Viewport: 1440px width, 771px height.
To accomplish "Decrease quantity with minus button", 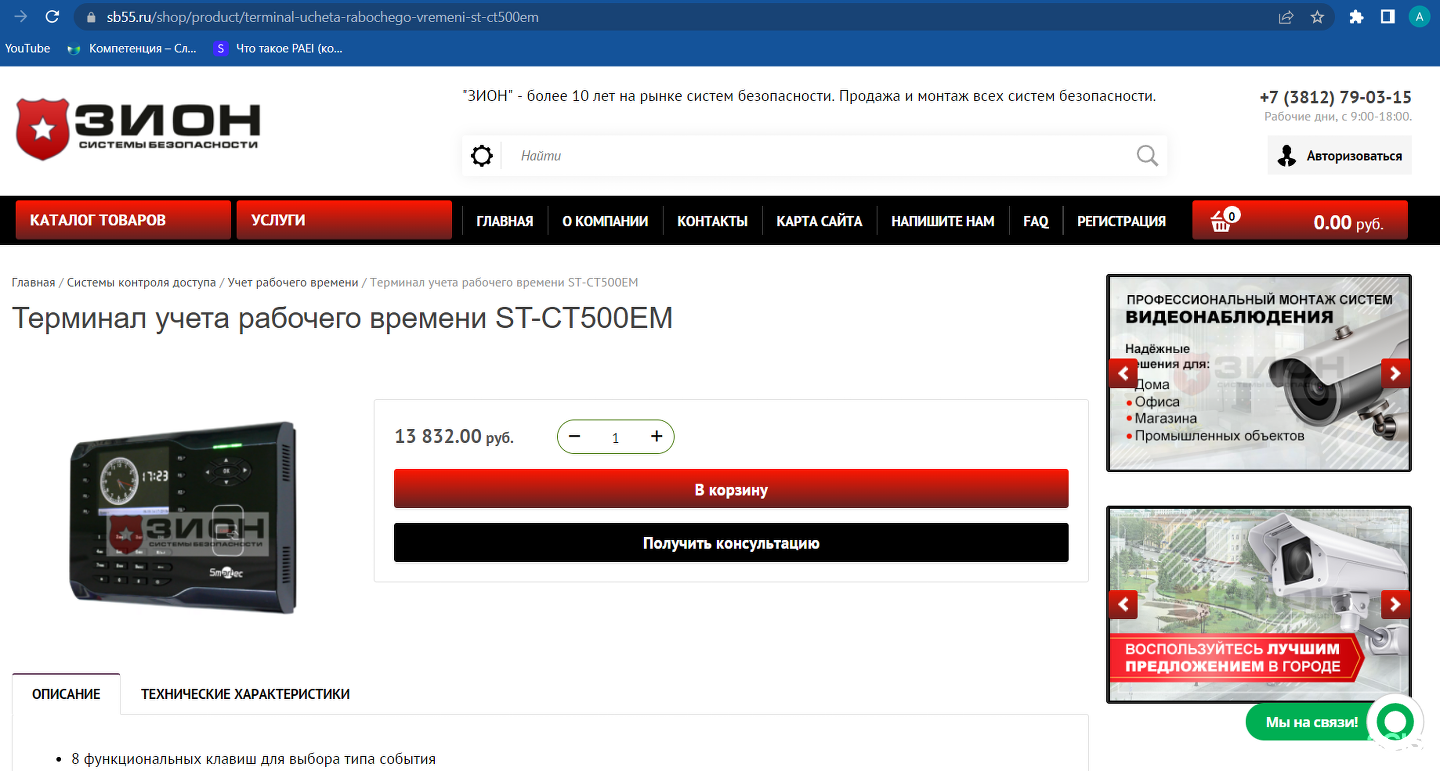I will point(574,436).
